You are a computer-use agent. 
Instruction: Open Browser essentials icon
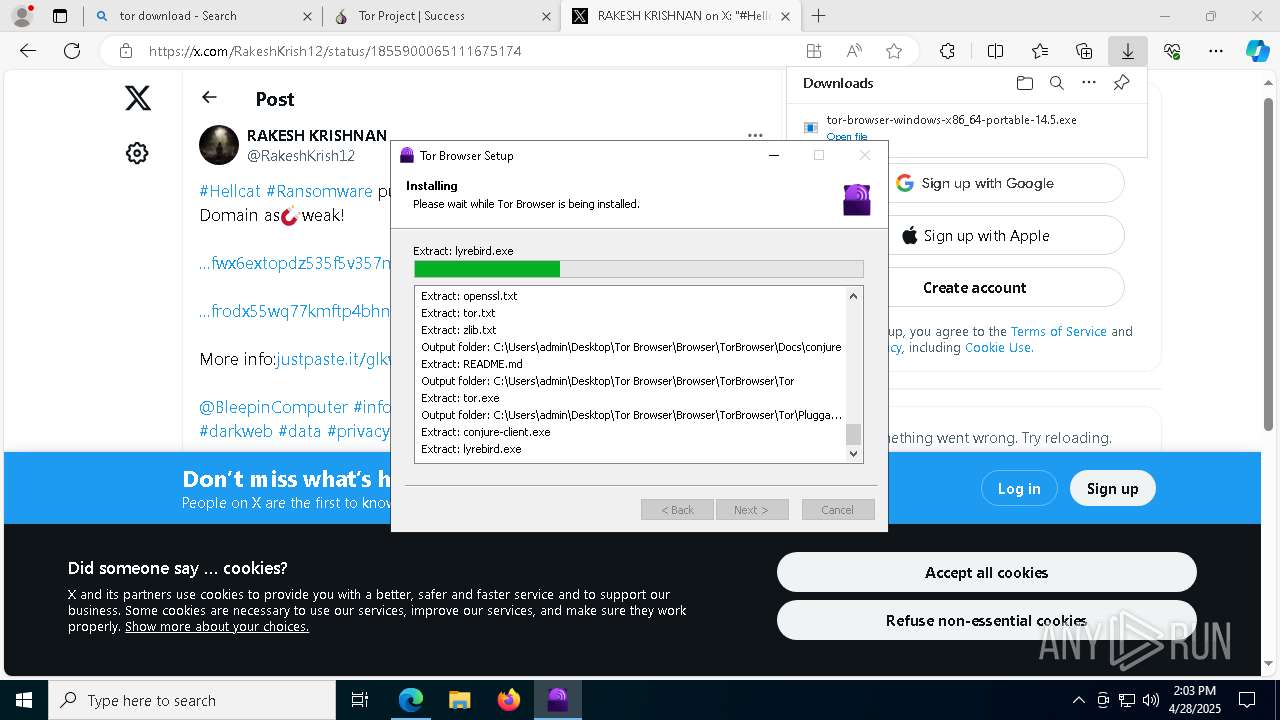(x=1172, y=51)
